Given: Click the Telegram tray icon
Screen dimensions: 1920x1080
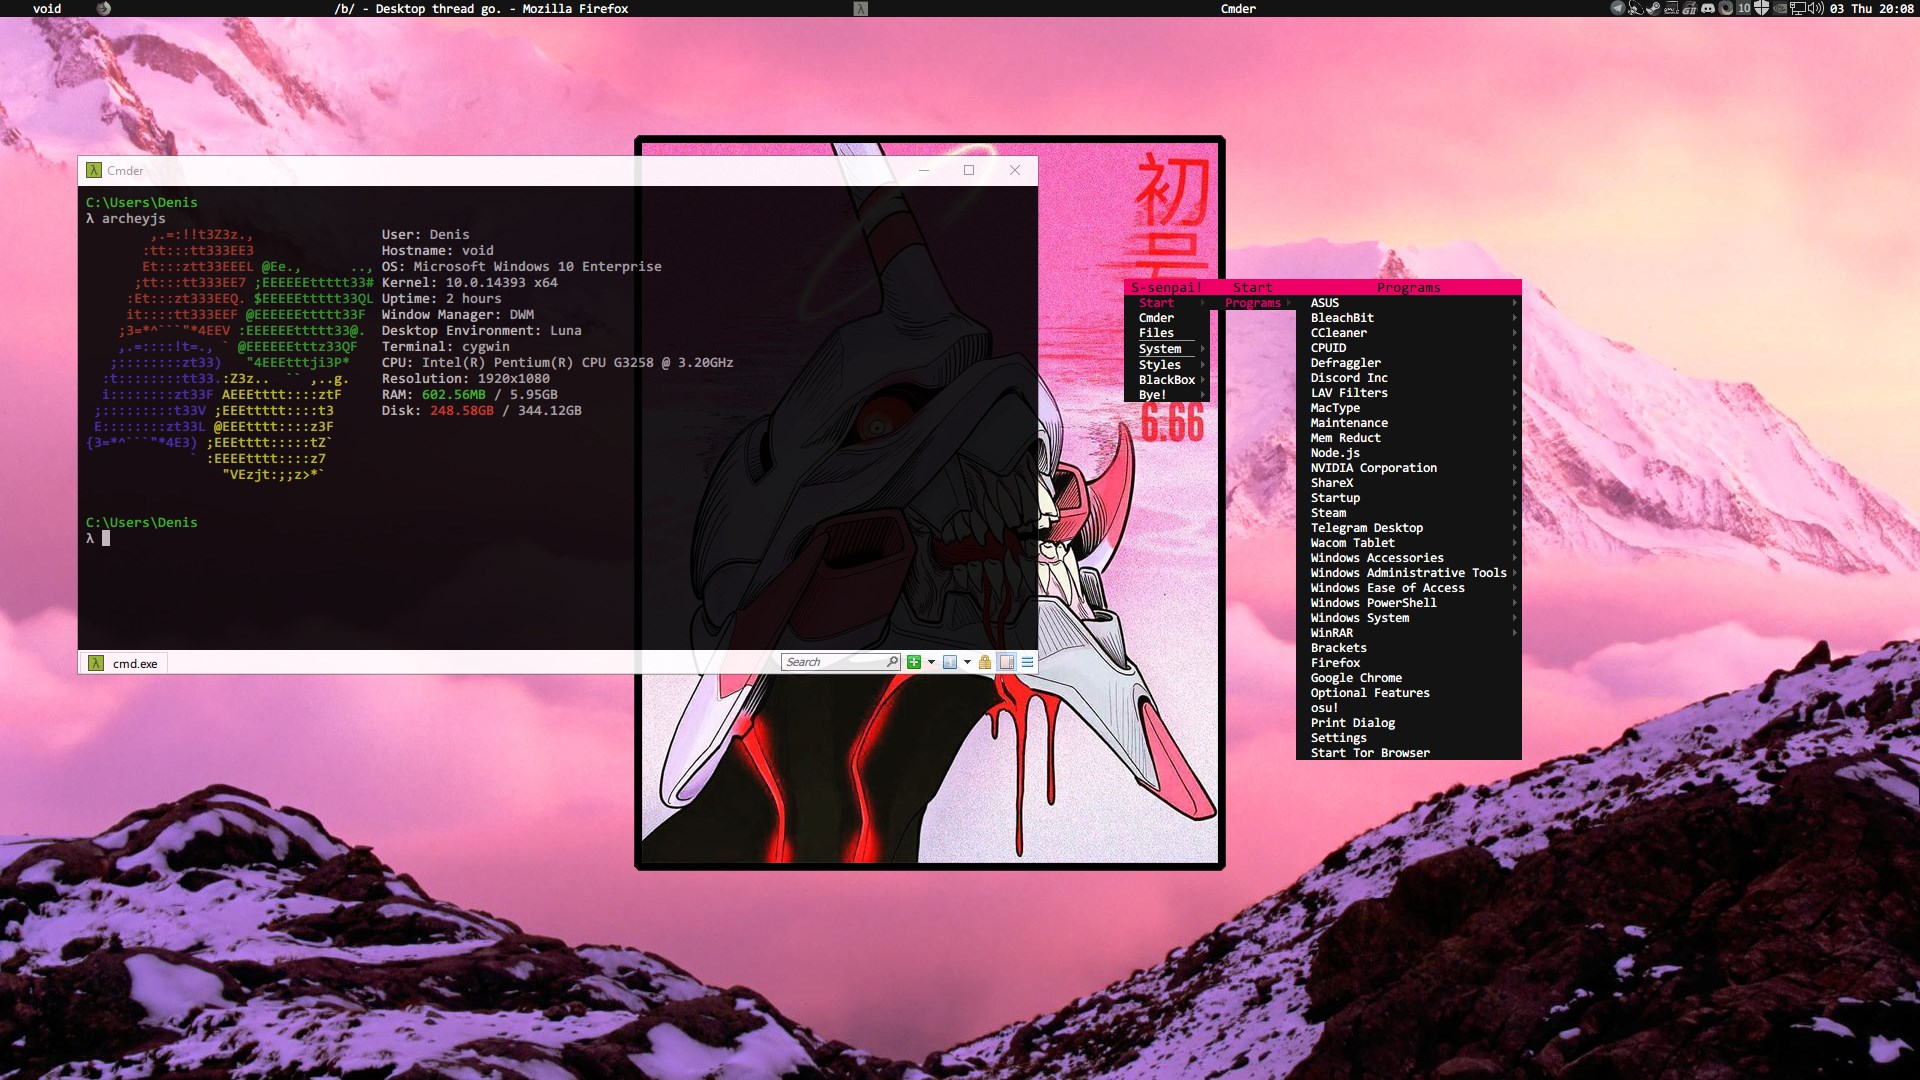Looking at the screenshot, I should 1618,8.
